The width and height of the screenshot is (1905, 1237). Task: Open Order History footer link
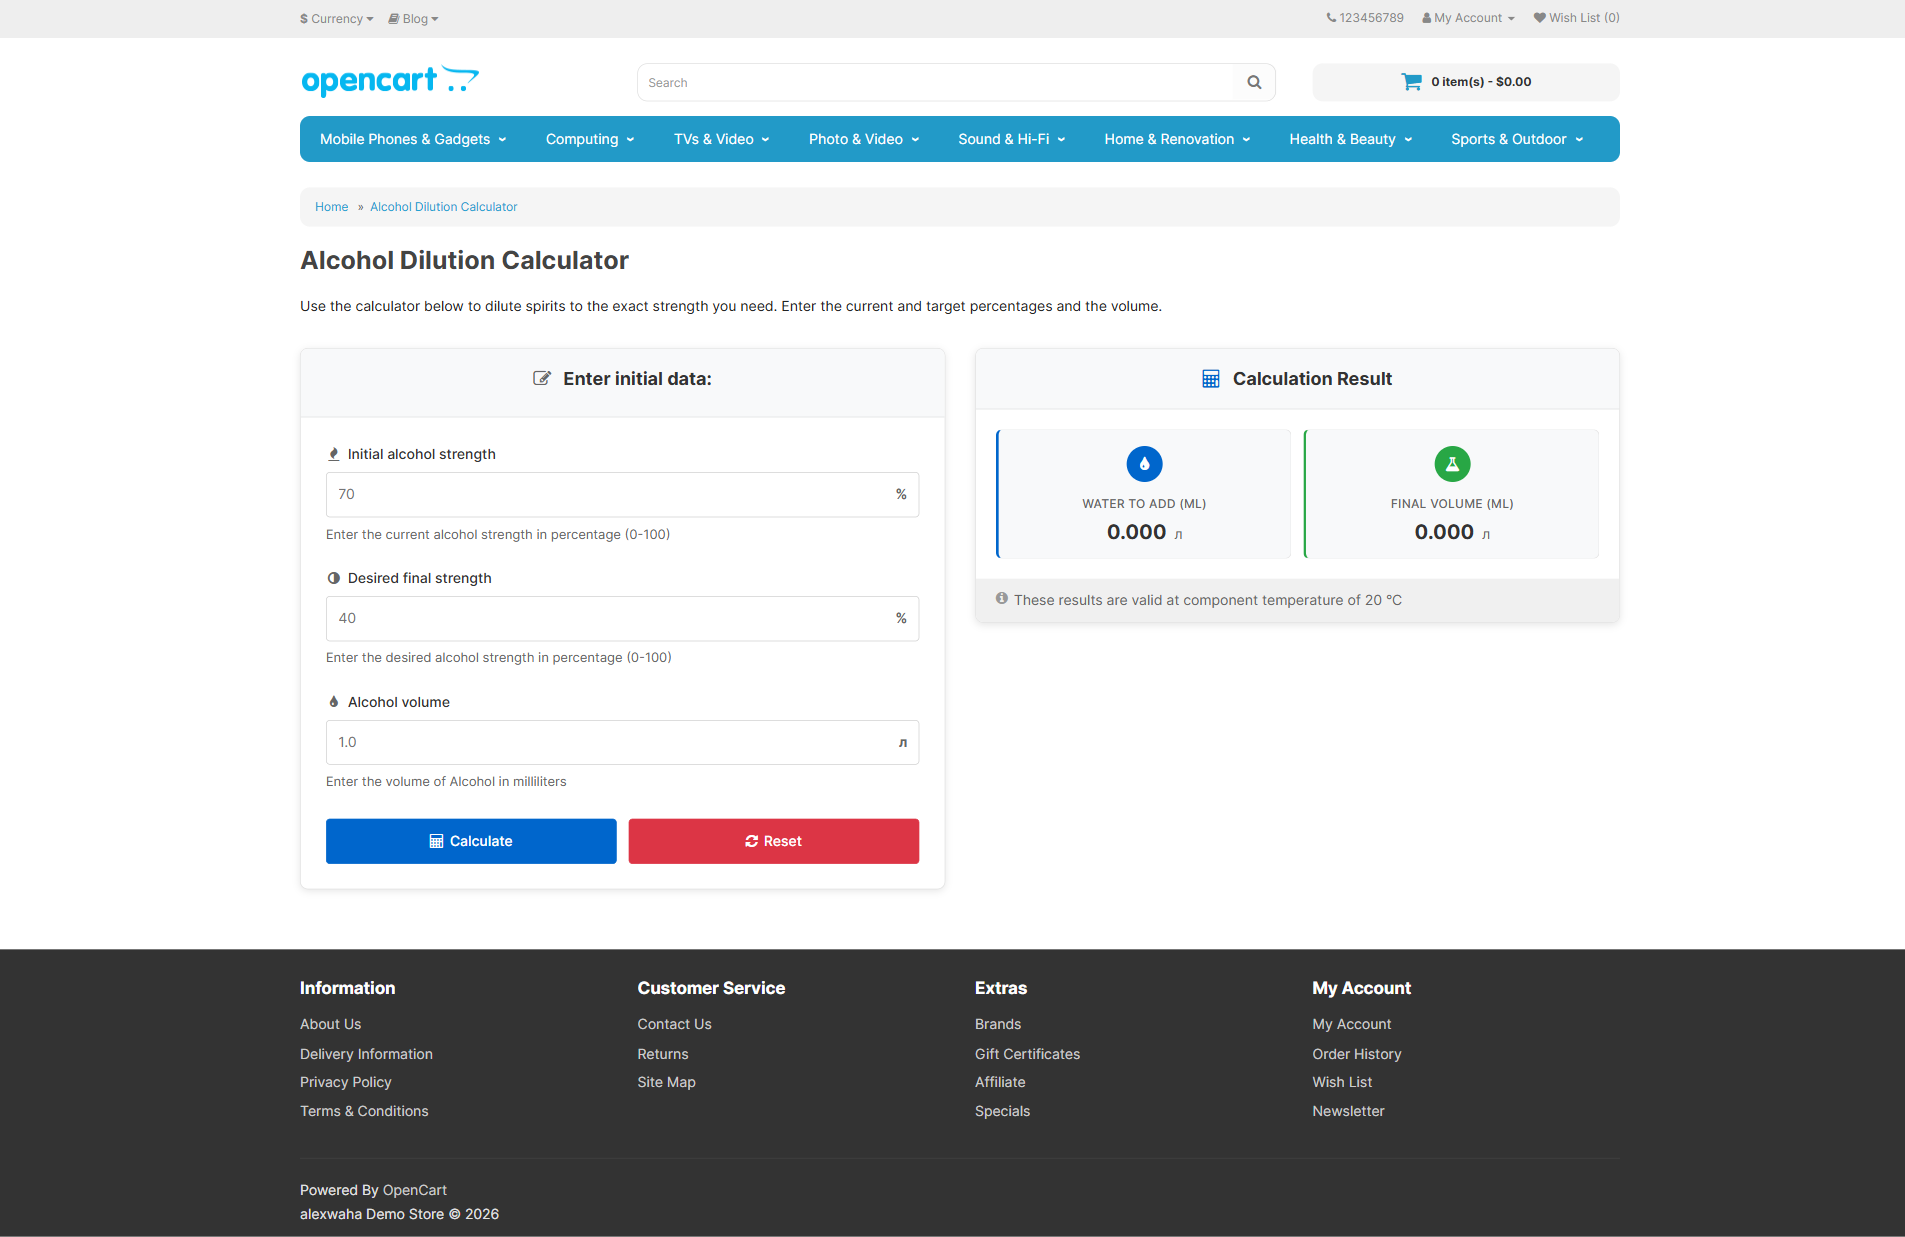coord(1357,1054)
